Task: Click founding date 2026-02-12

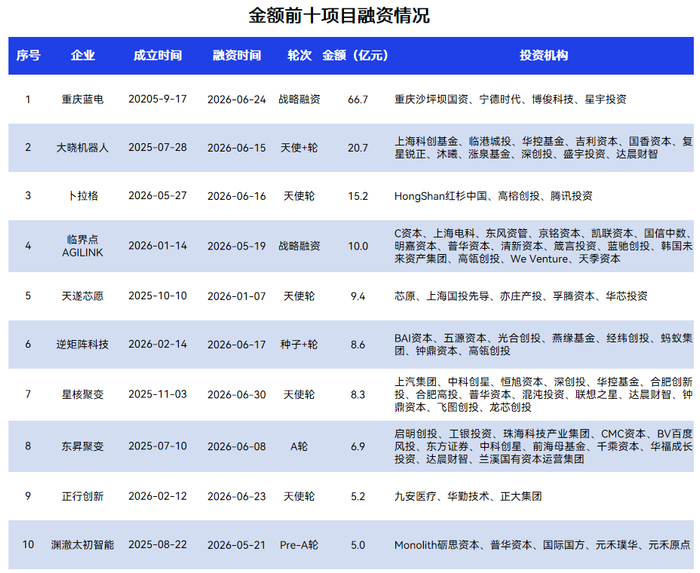Action: (158, 496)
